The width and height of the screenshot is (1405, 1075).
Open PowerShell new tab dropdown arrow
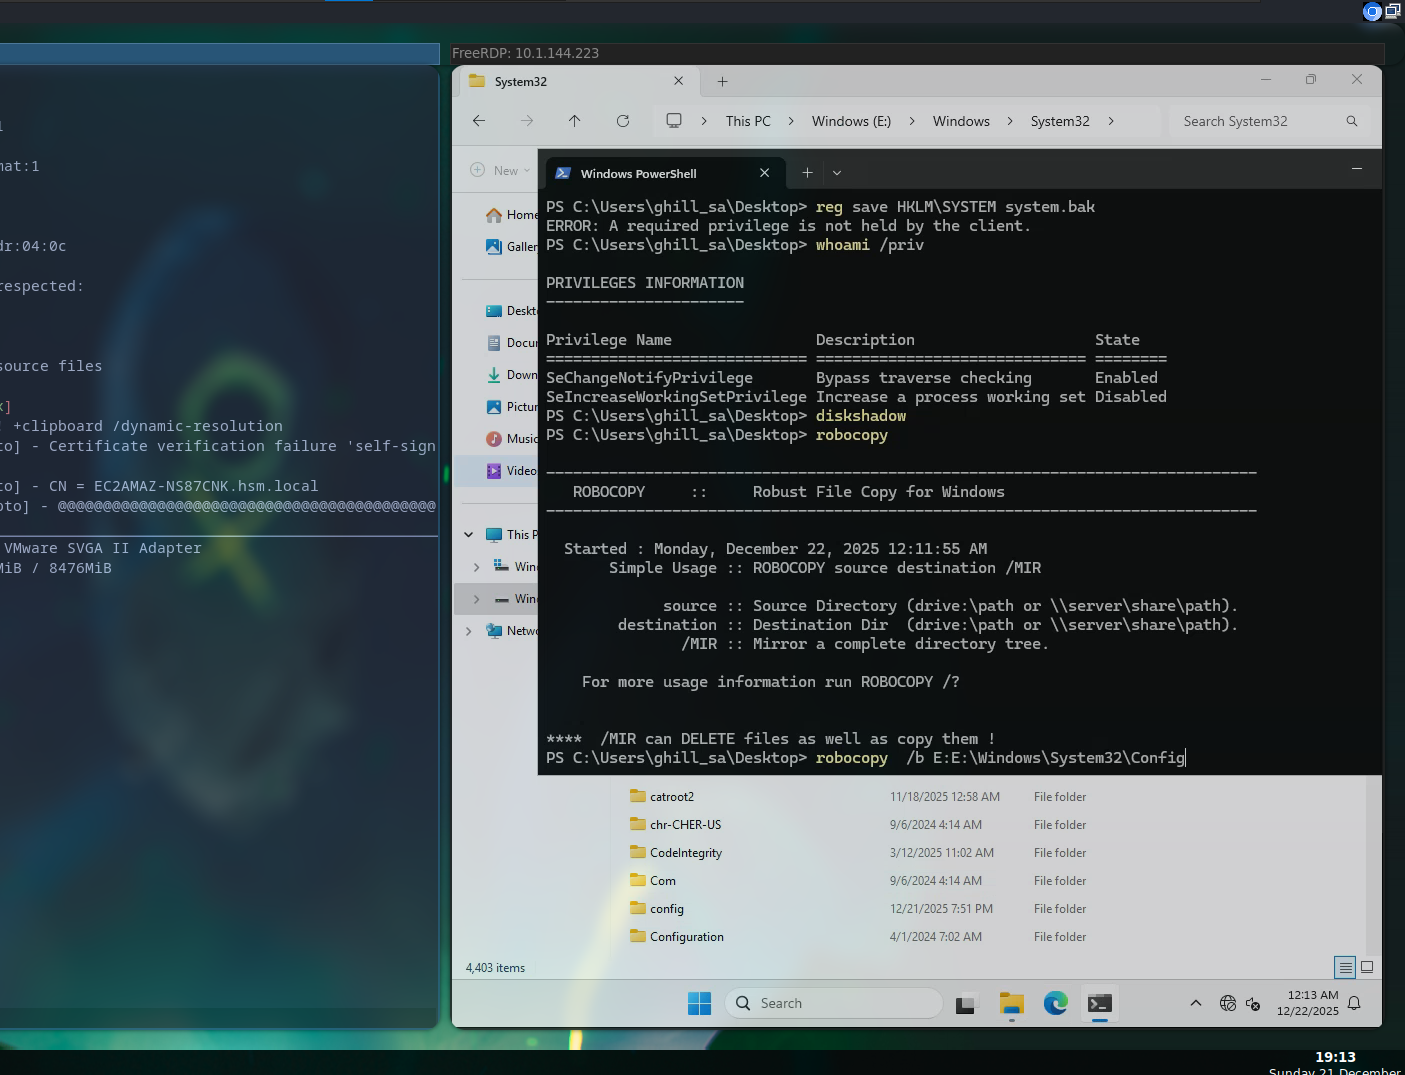837,173
